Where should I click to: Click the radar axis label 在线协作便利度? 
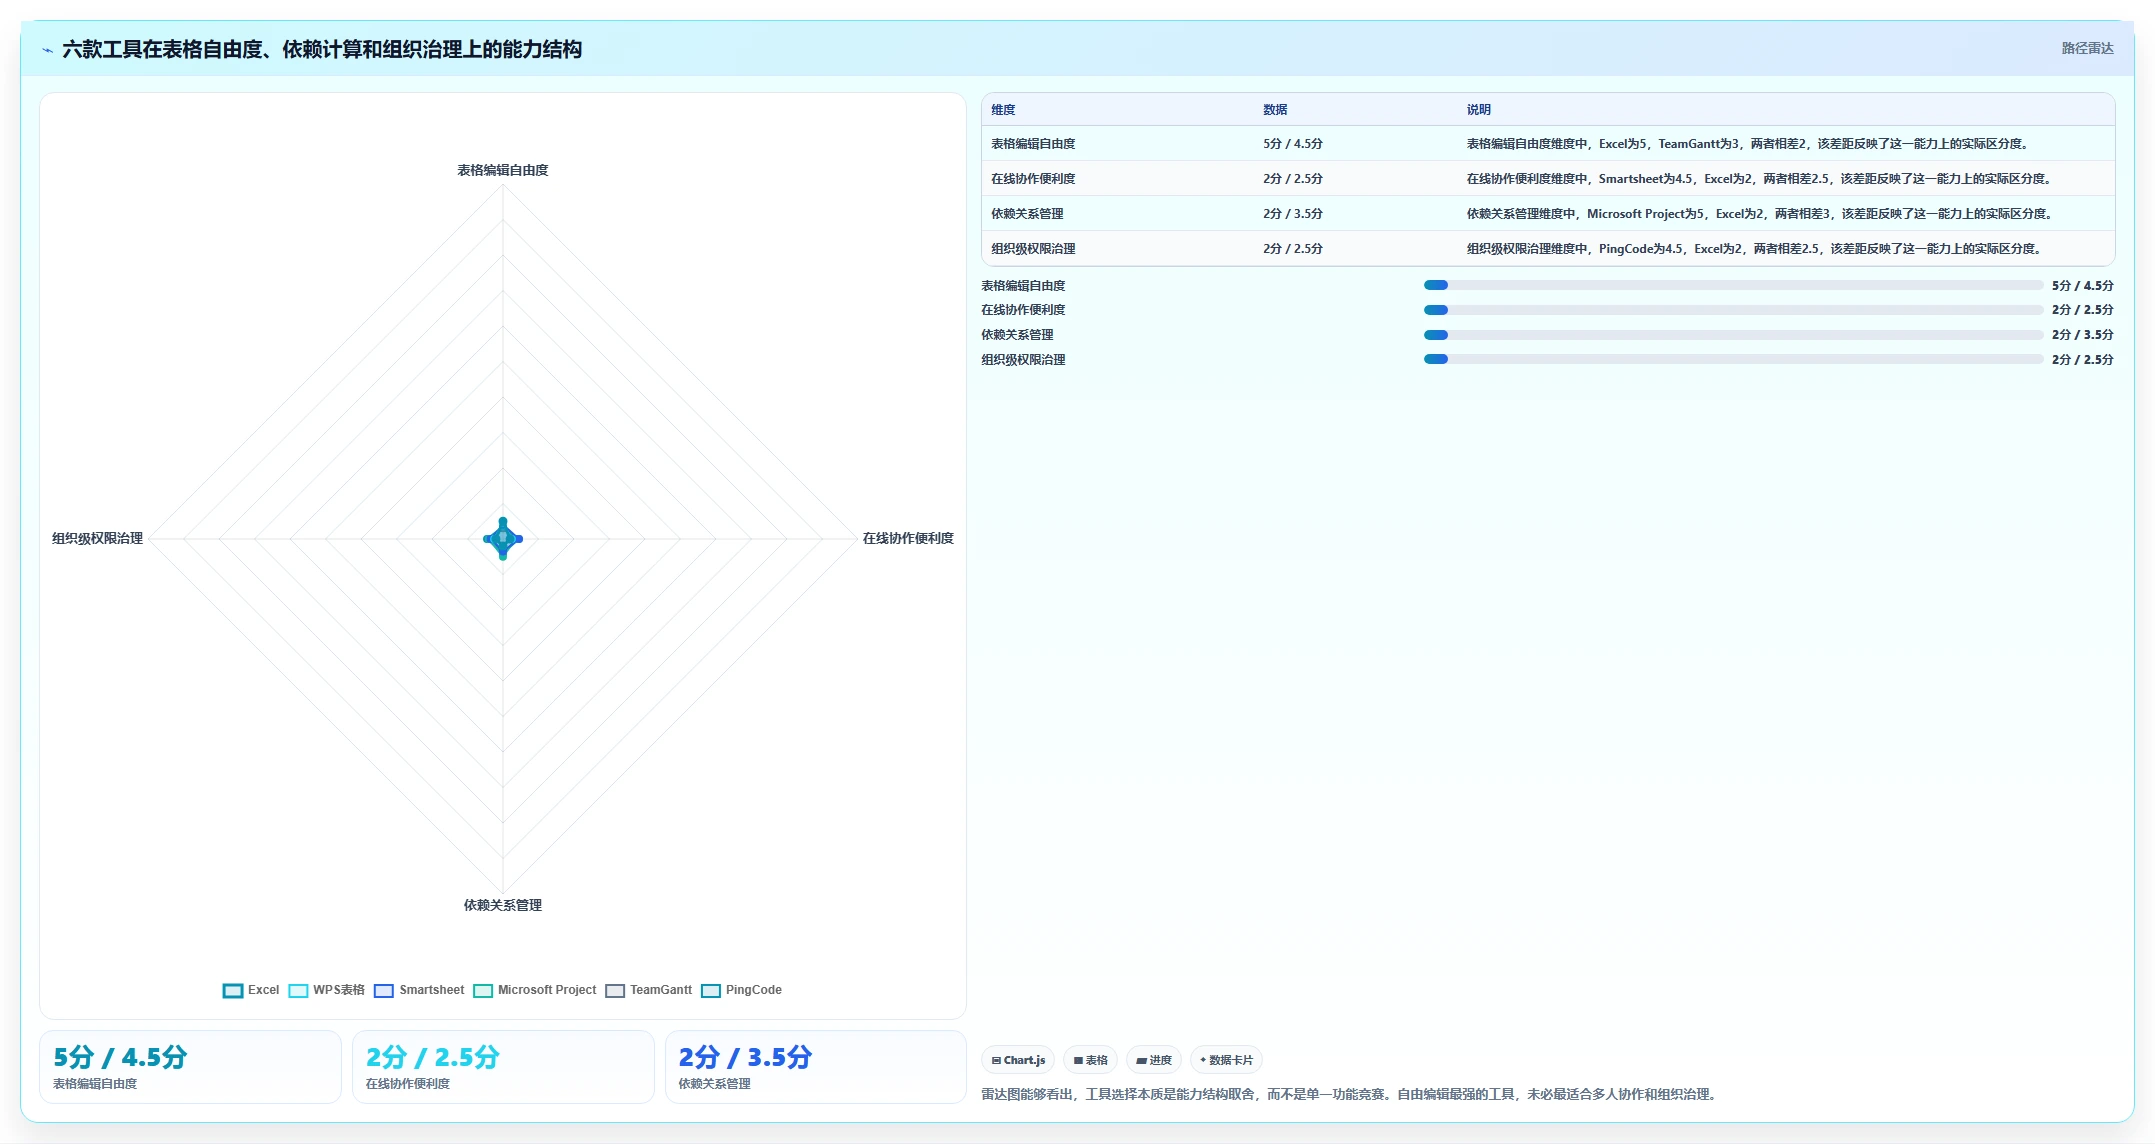[908, 538]
